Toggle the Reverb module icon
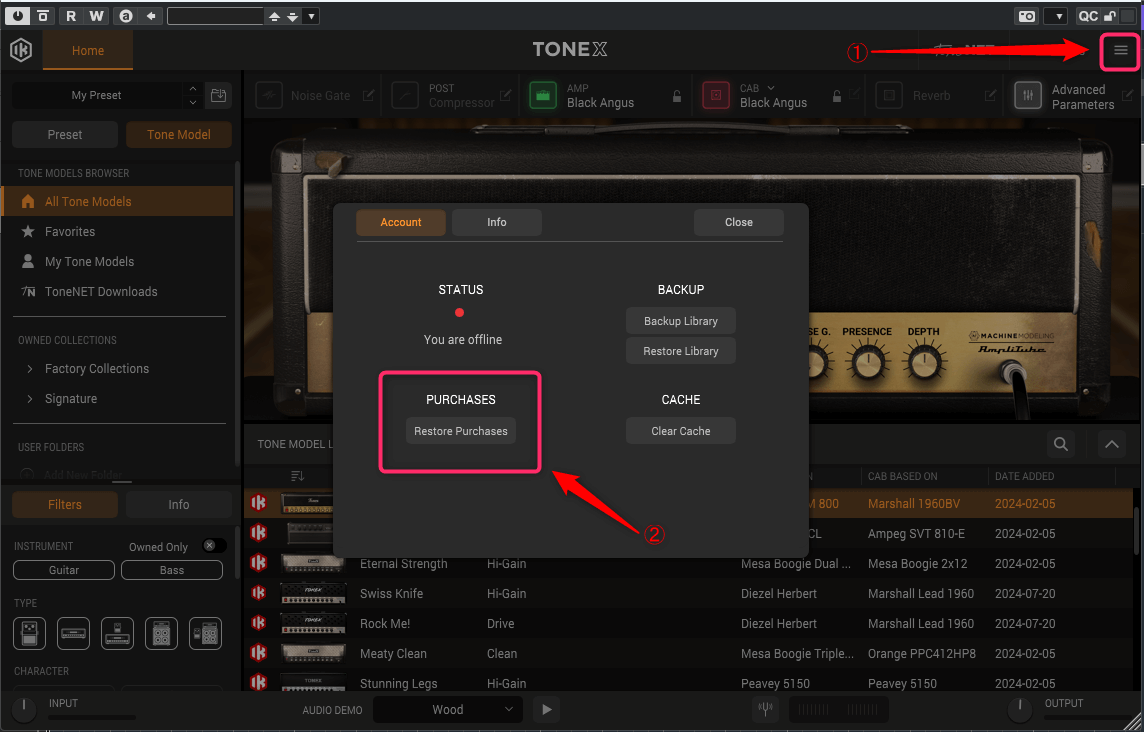 [889, 96]
